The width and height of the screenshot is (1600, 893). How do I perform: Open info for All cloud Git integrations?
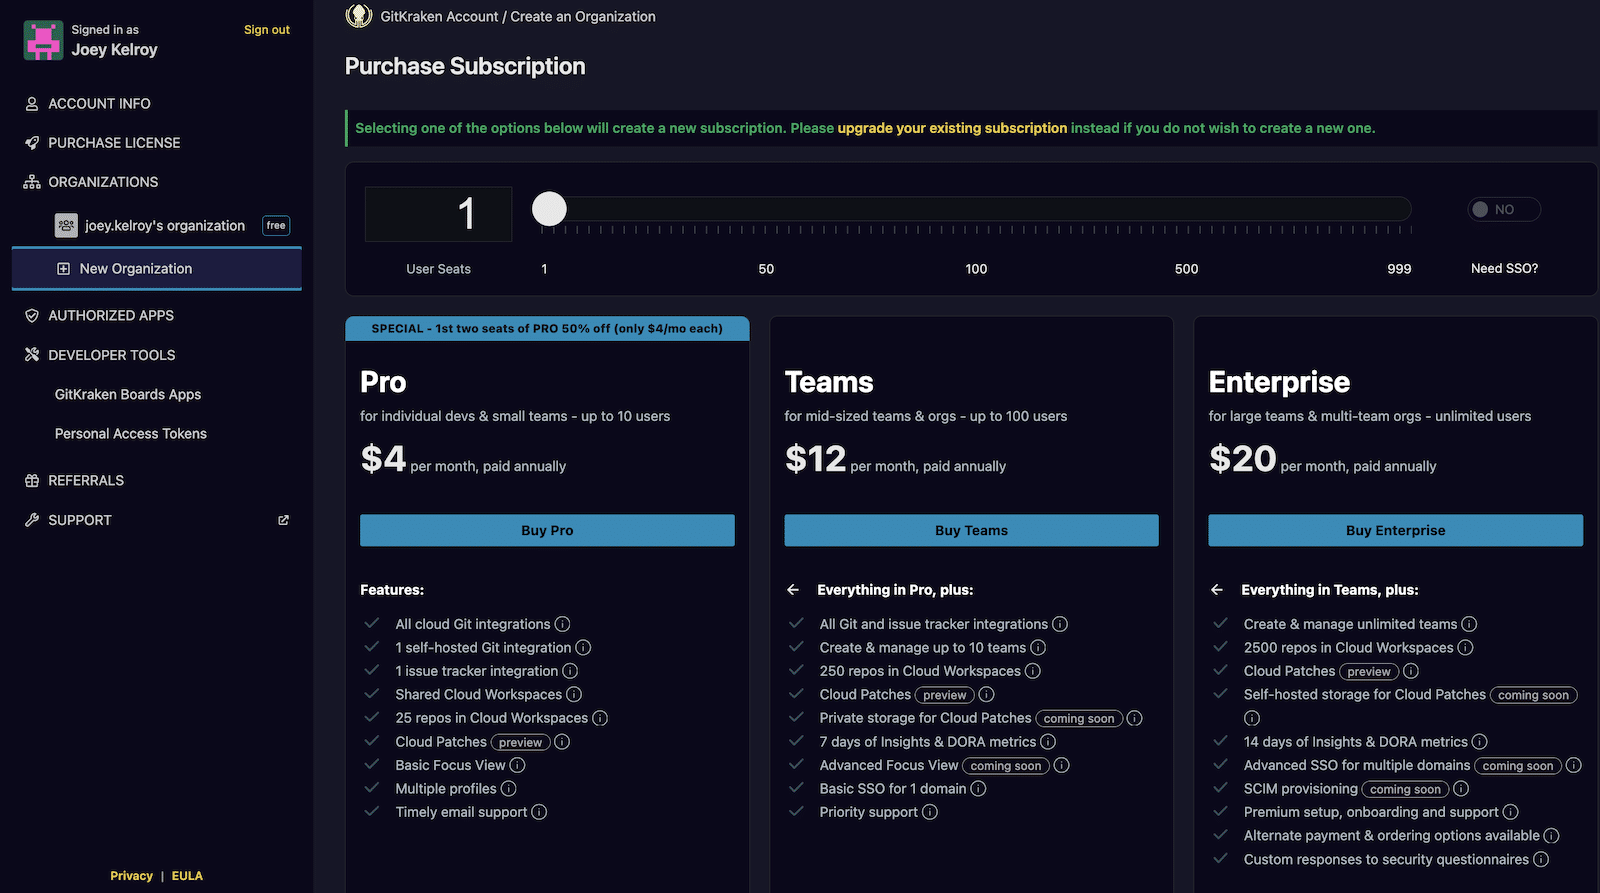pyautogui.click(x=562, y=624)
